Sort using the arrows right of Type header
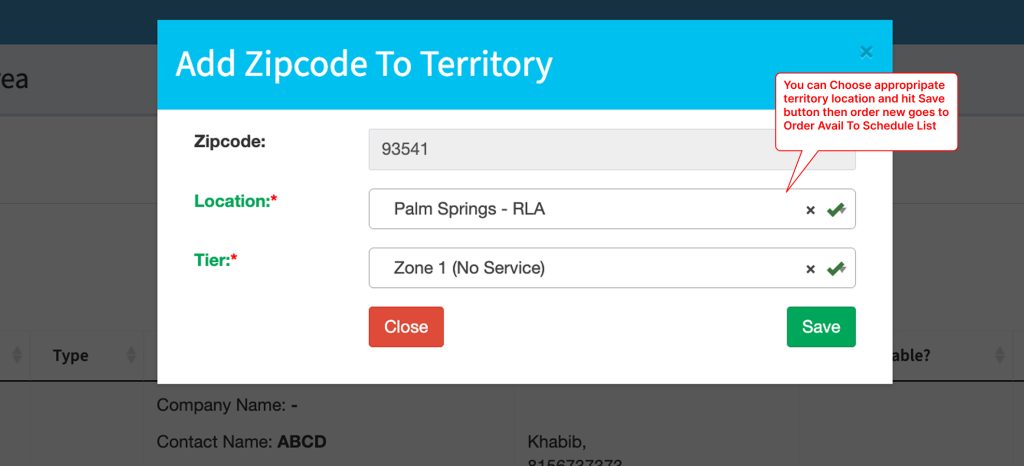The image size is (1024, 466). (131, 355)
